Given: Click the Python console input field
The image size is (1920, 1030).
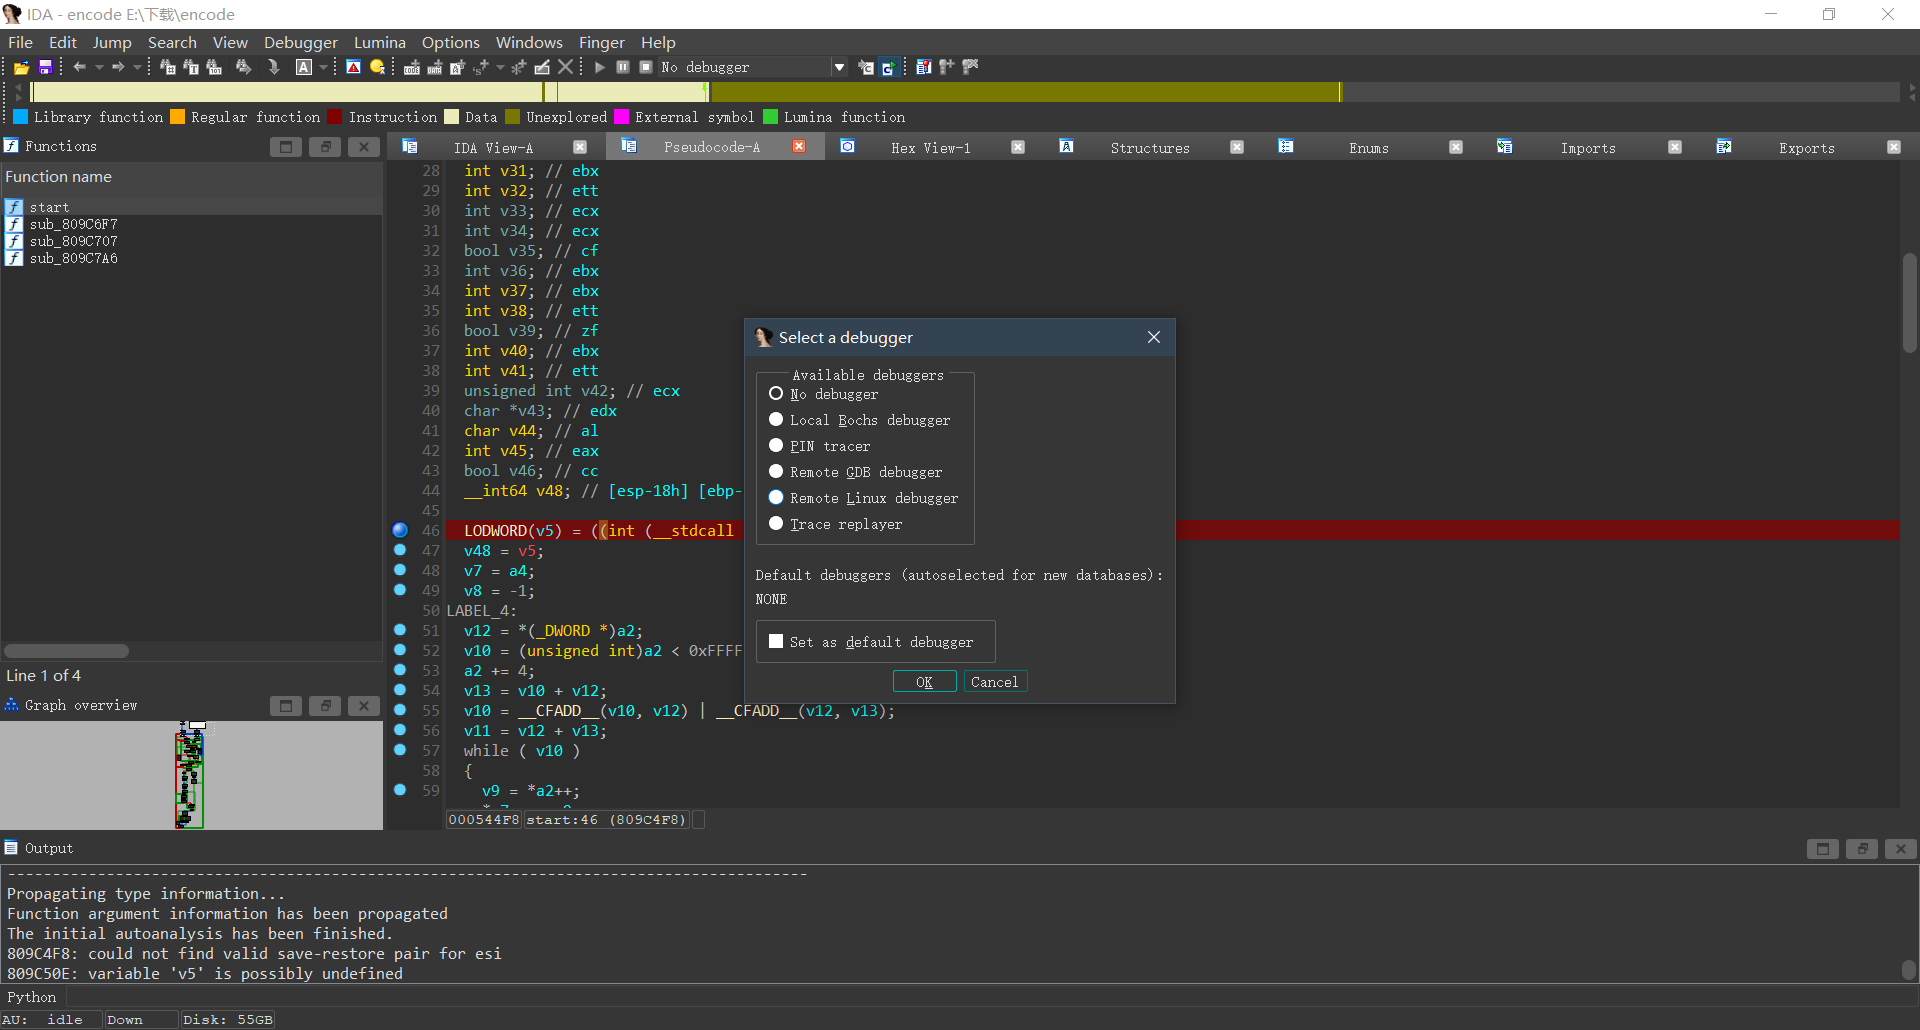Looking at the screenshot, I should pos(990,997).
